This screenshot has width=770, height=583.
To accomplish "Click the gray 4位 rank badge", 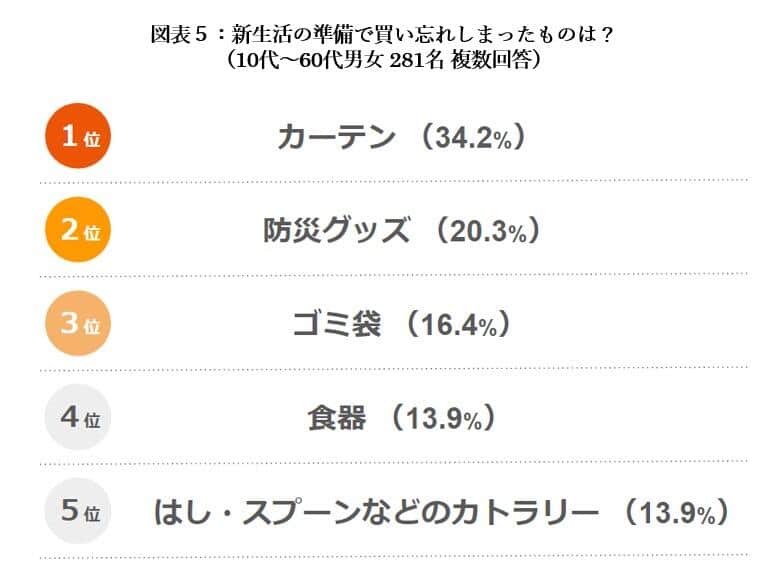I will click(78, 417).
